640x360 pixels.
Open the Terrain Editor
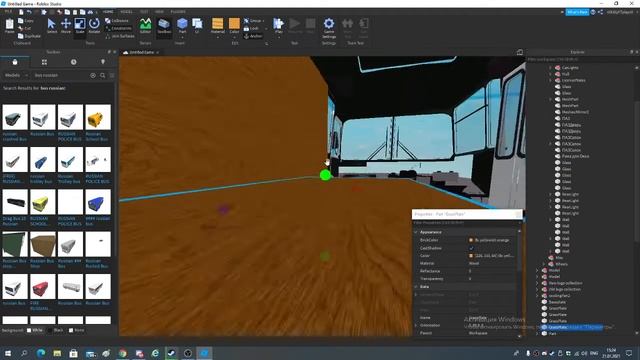[x=145, y=26]
